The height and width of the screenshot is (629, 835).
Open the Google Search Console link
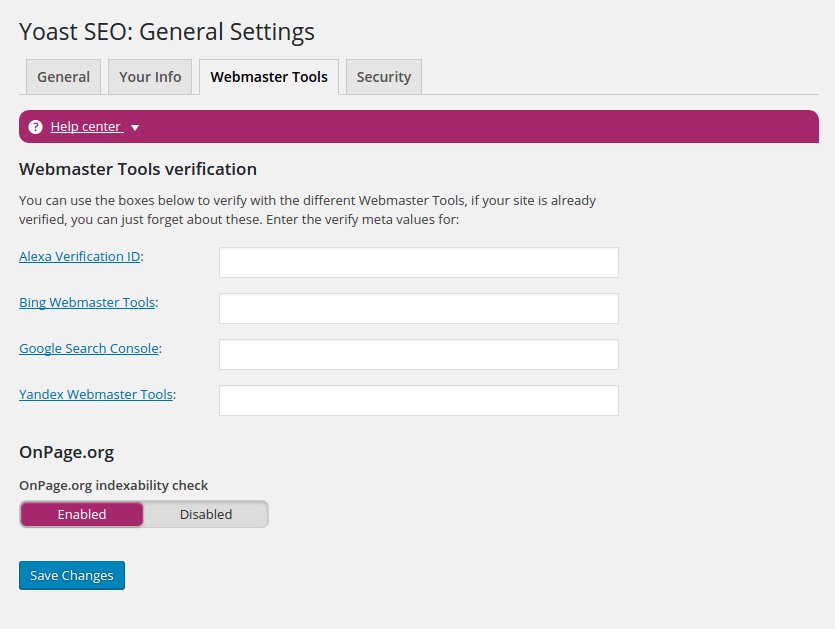pos(89,348)
